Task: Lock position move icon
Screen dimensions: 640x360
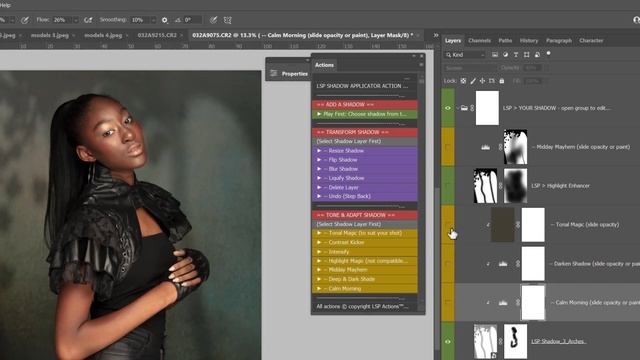Action: (x=482, y=81)
